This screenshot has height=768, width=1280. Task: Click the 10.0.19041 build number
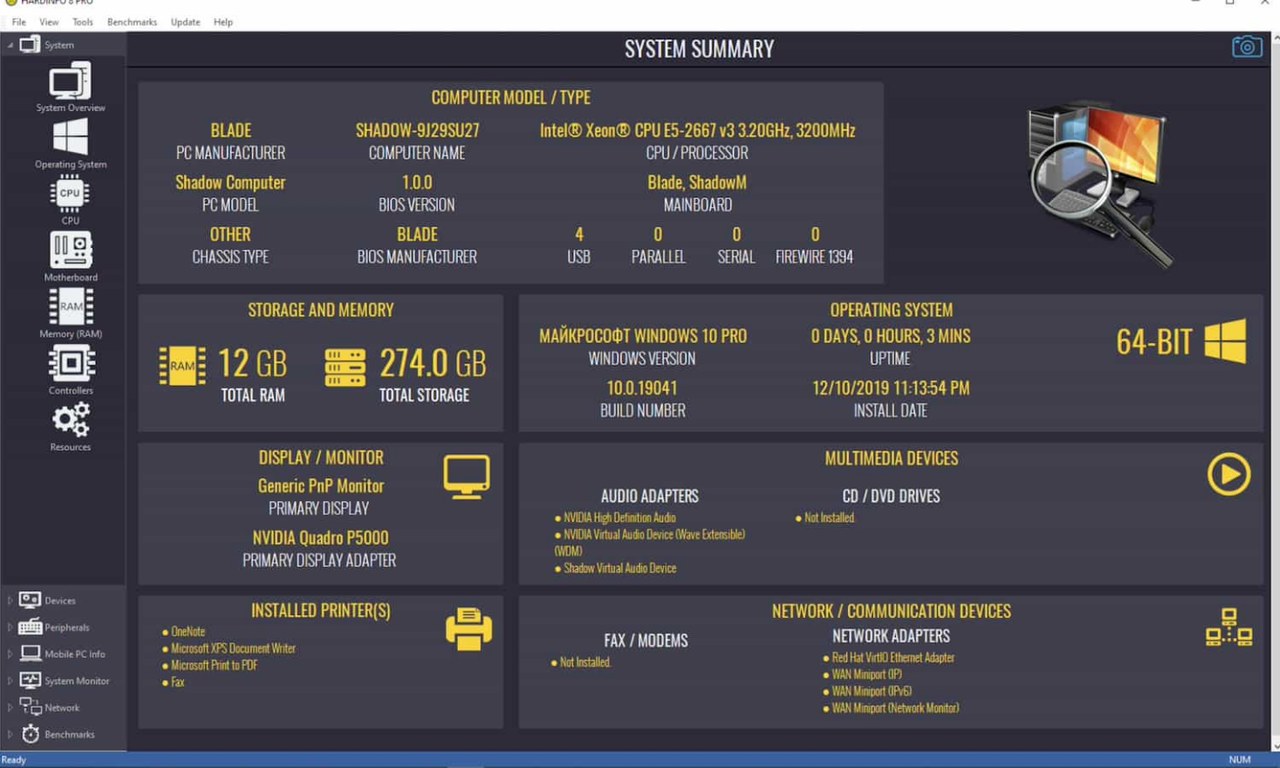point(642,388)
